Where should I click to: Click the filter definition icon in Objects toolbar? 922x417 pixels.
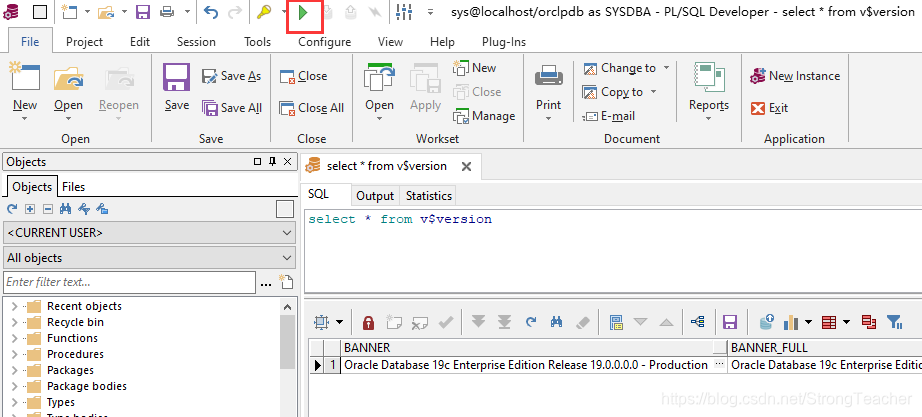[84, 209]
